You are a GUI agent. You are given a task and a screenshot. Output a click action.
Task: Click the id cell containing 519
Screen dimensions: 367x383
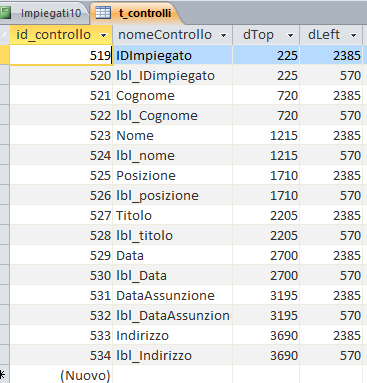point(61,55)
